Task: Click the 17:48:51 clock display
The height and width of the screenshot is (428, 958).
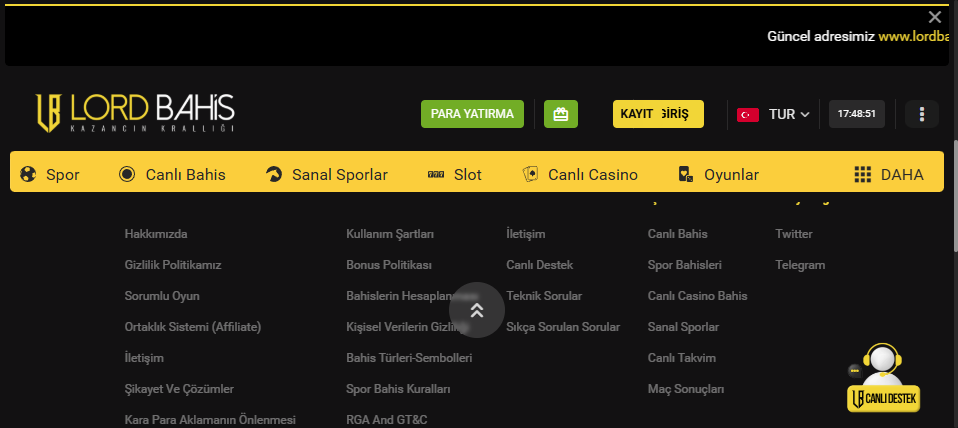Action: (856, 114)
